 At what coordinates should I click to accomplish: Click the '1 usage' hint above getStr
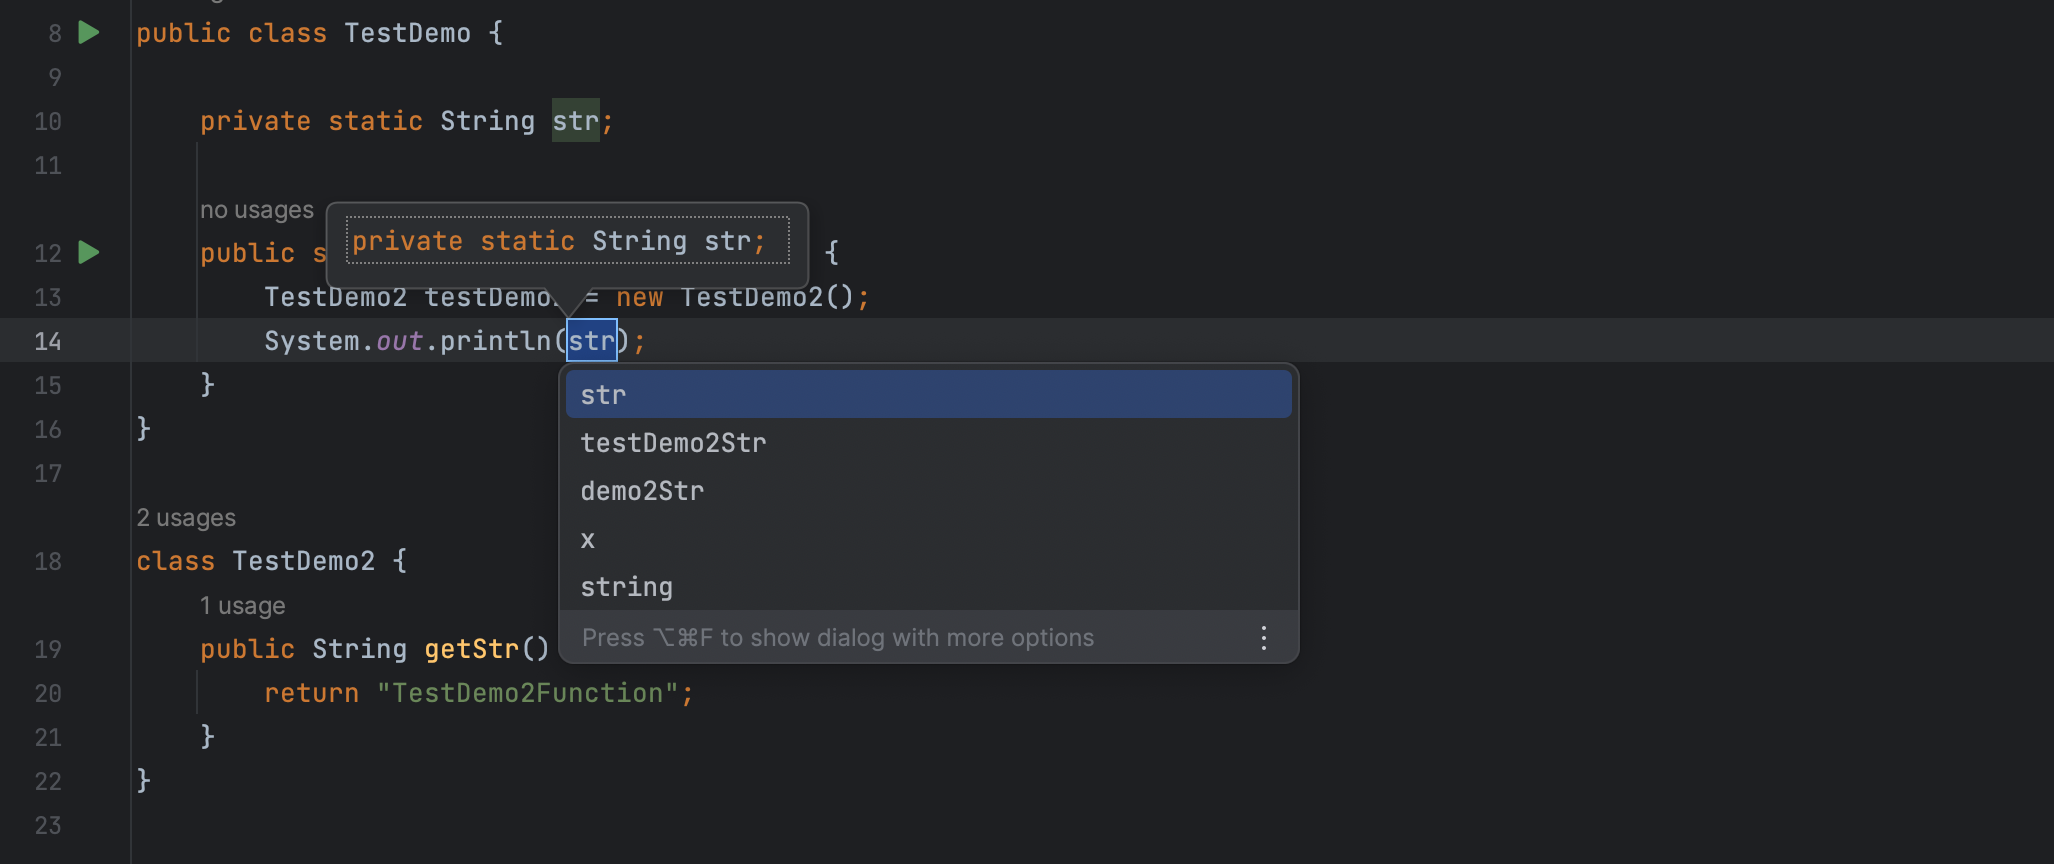point(242,606)
